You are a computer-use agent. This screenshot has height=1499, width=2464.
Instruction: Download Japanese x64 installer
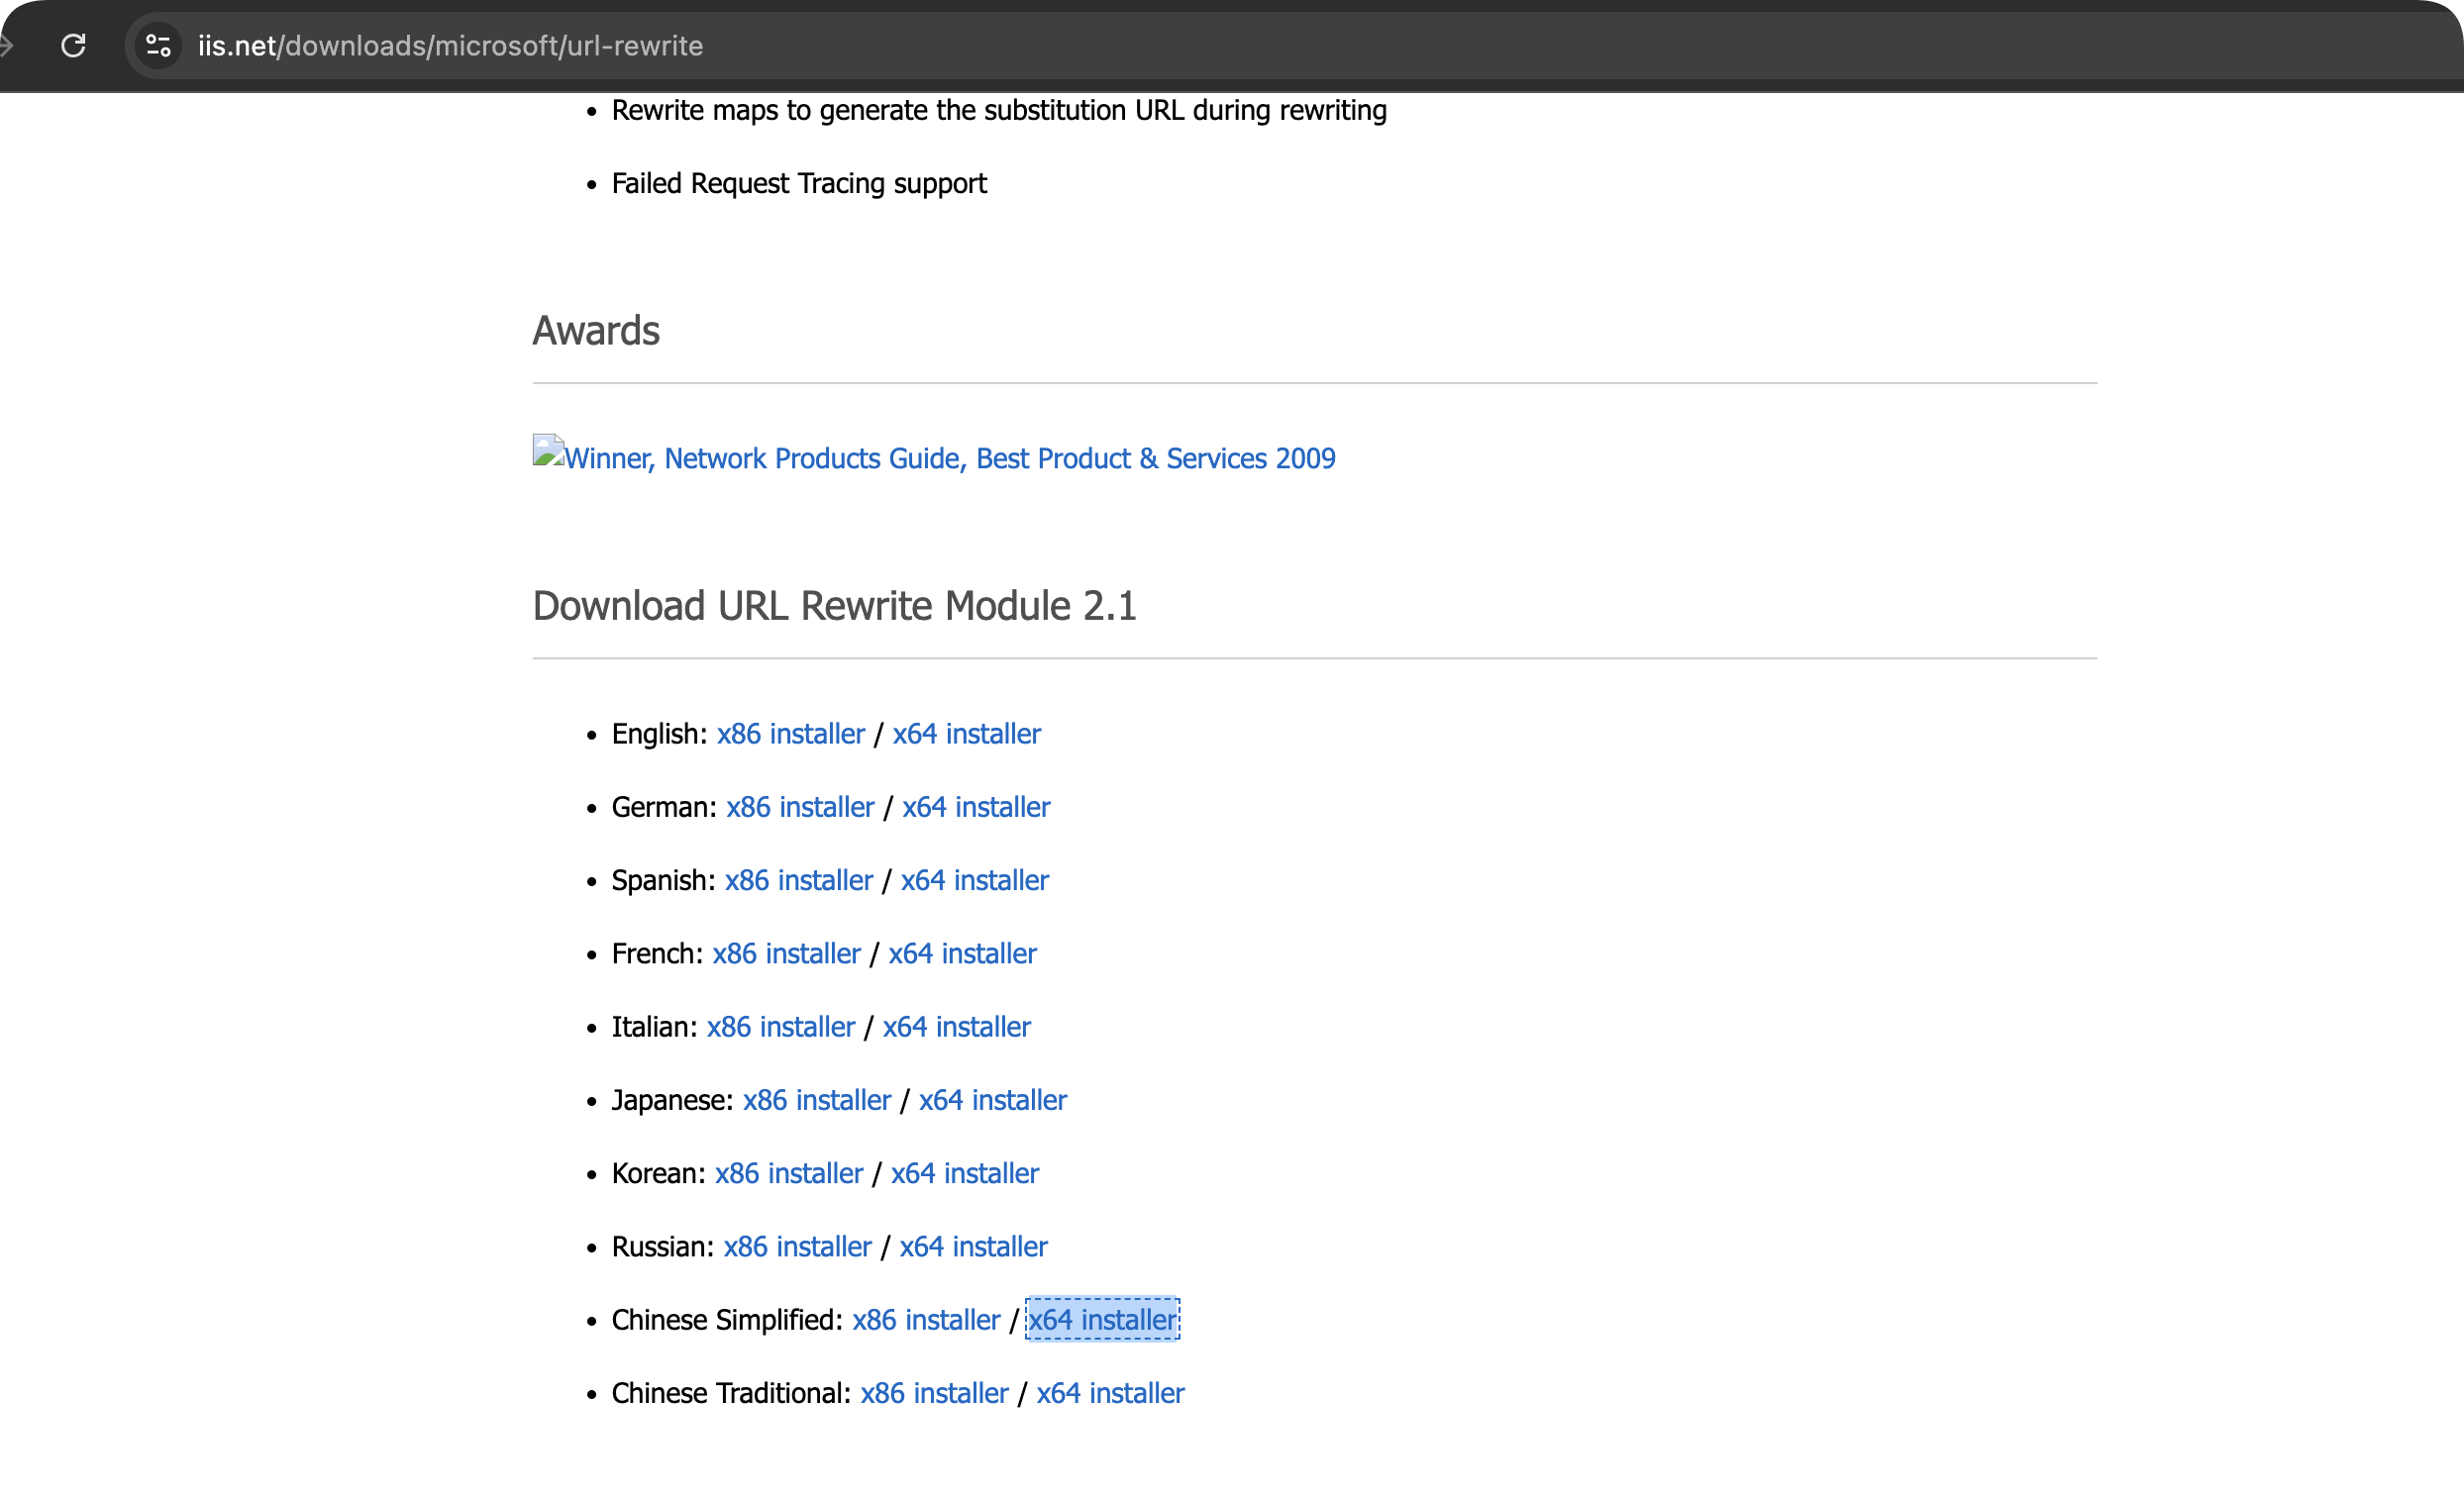point(992,1100)
